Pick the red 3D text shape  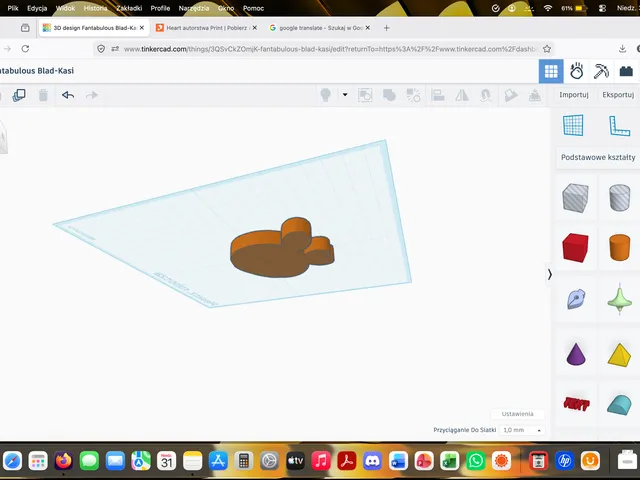[x=576, y=404]
